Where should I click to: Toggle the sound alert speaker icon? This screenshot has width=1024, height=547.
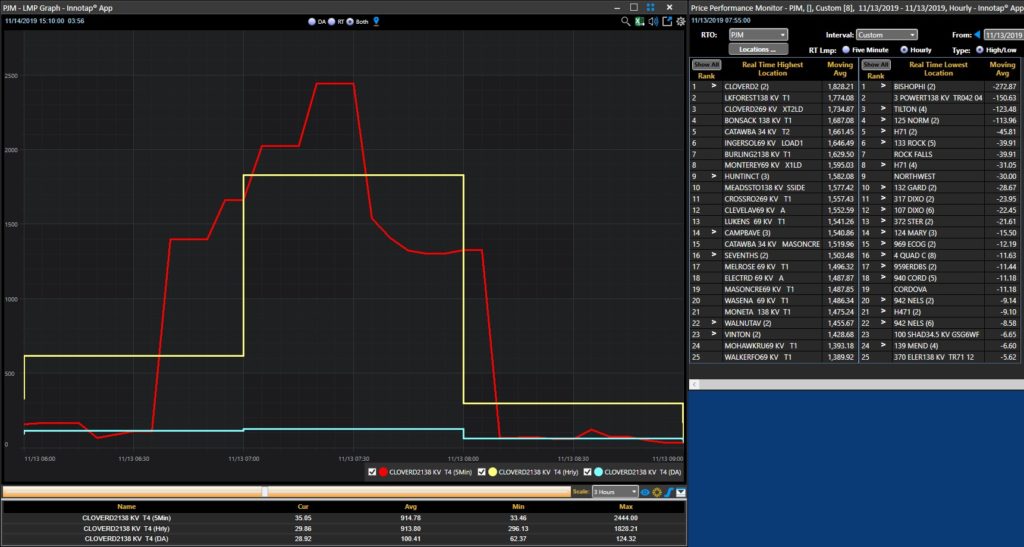(x=653, y=22)
